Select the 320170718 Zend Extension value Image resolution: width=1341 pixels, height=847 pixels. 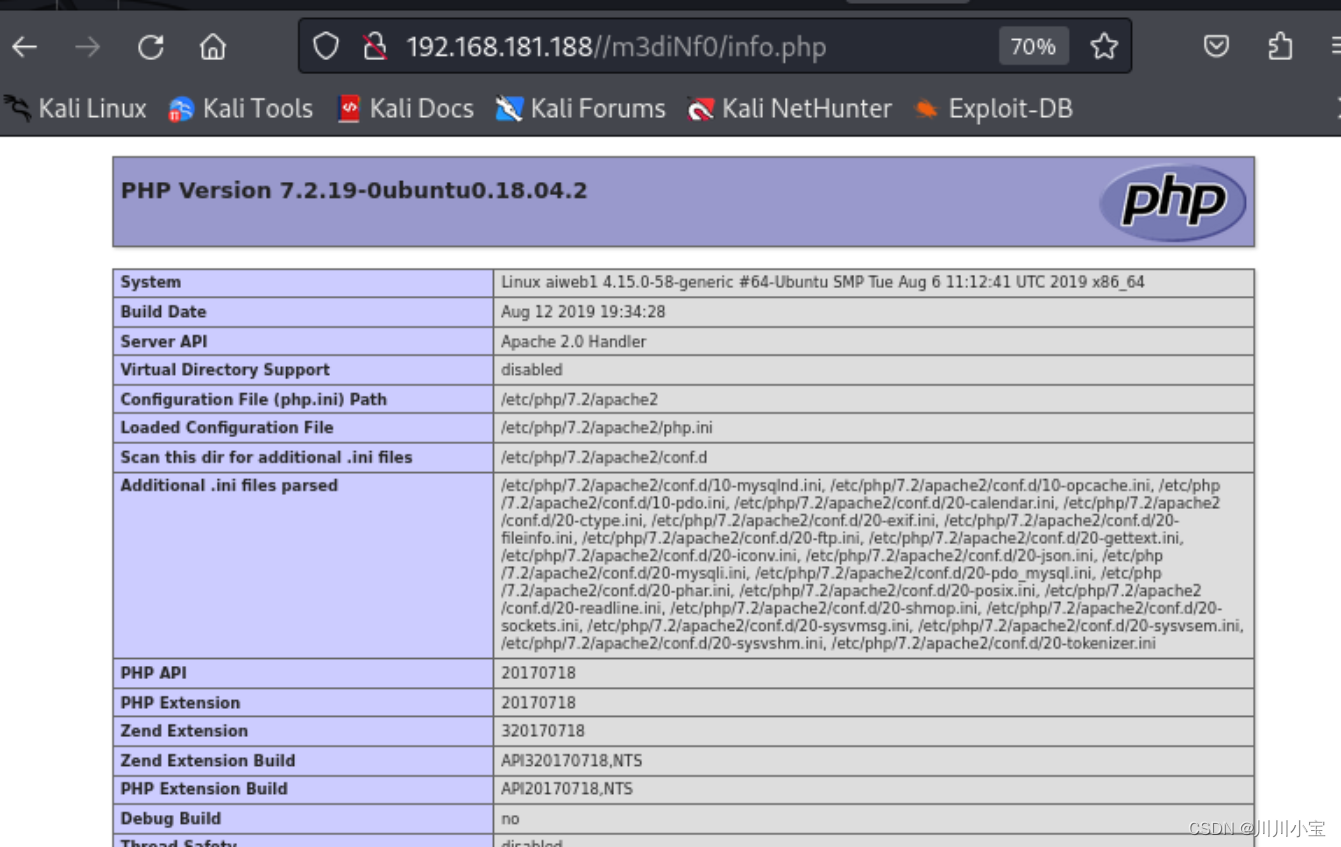(543, 731)
